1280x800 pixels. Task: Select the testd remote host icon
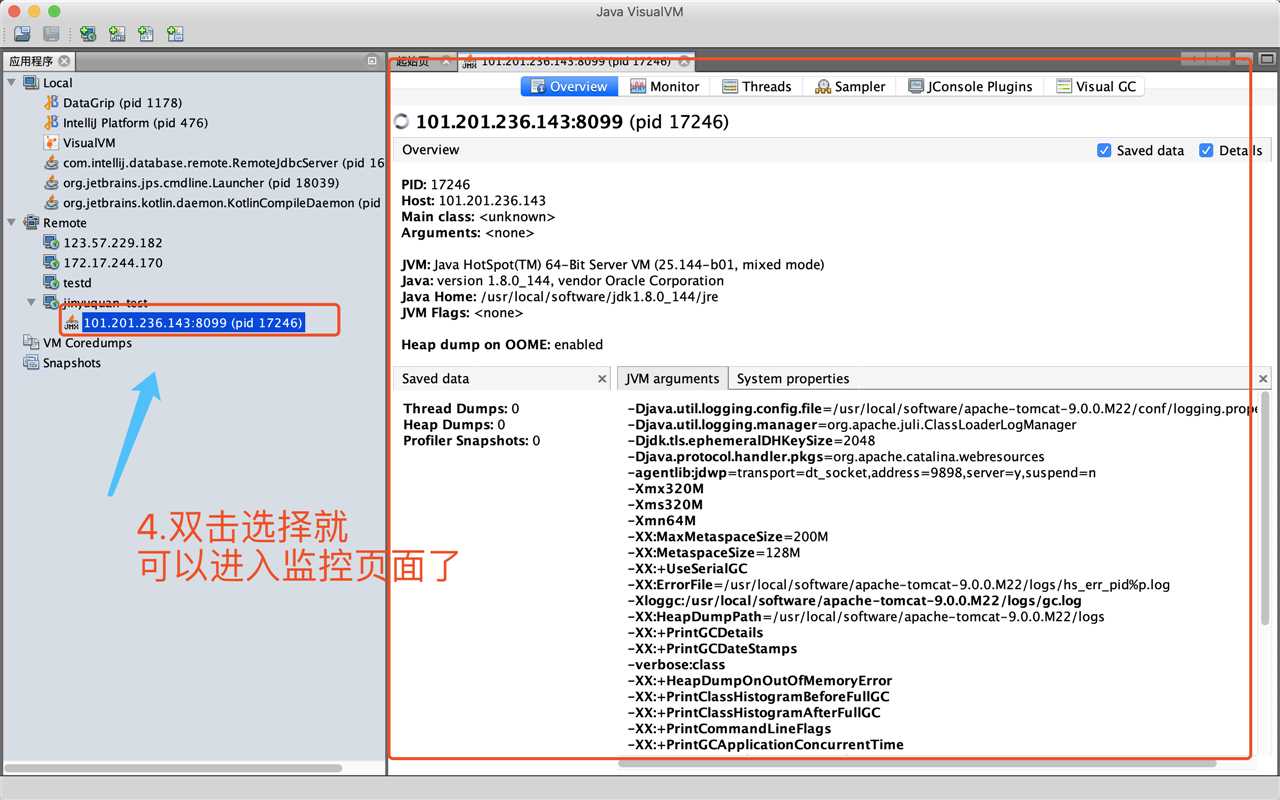(51, 283)
